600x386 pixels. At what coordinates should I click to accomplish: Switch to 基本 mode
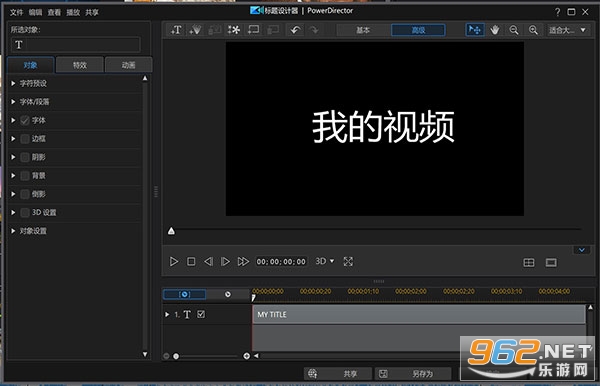pos(363,30)
